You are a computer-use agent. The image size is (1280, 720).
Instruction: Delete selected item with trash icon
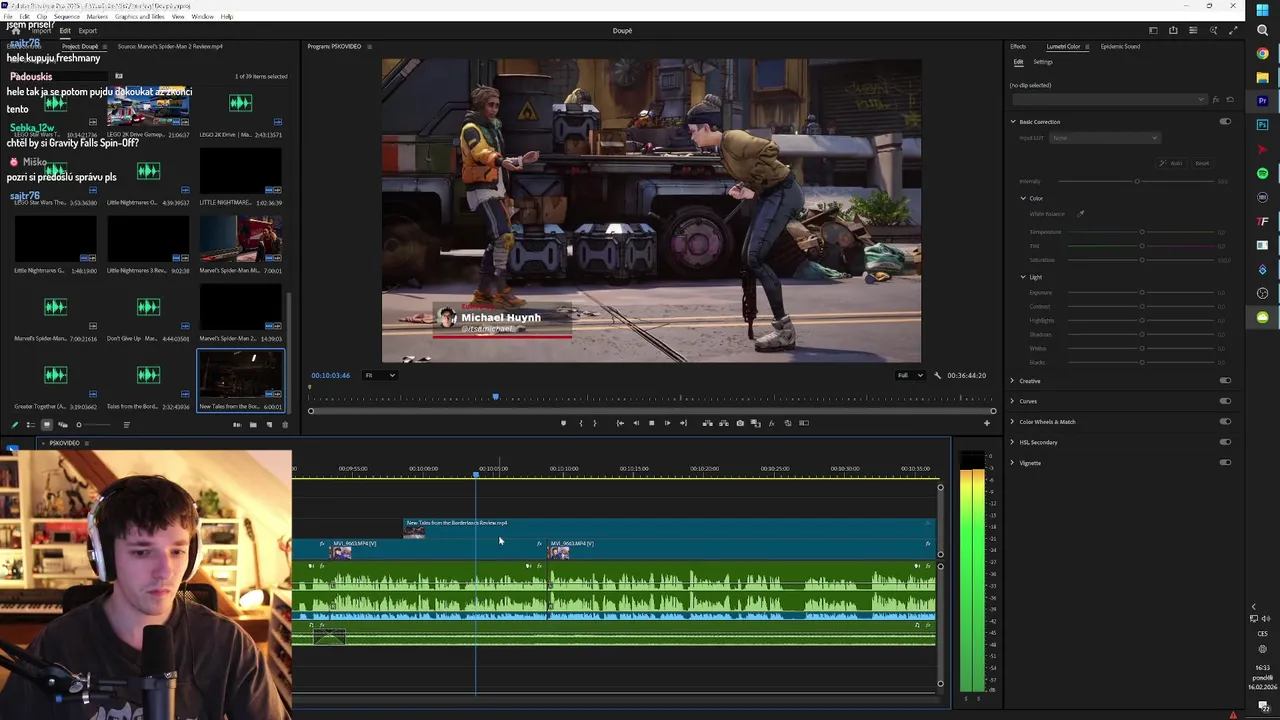point(285,425)
